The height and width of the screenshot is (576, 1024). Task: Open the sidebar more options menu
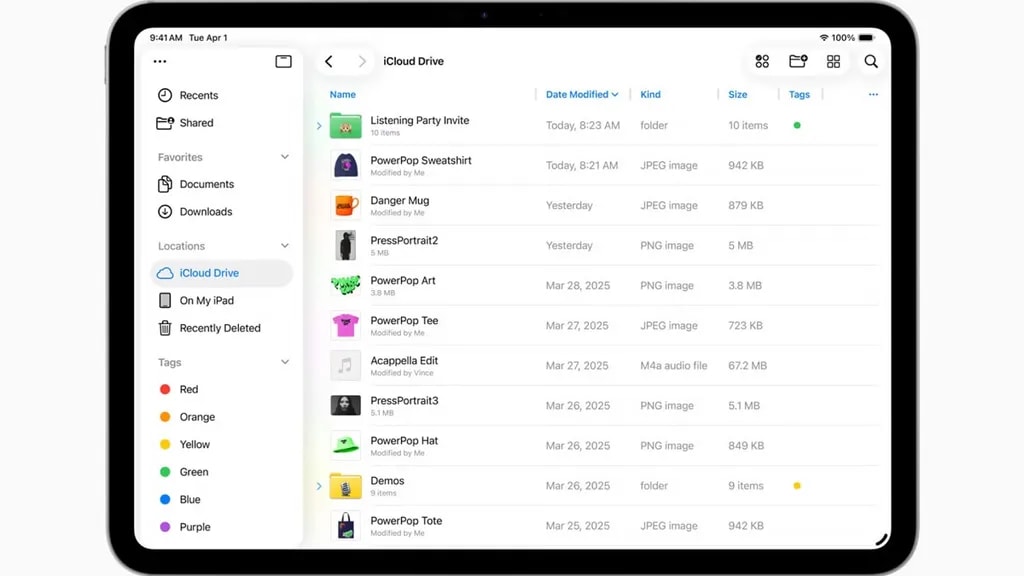[x=159, y=61]
